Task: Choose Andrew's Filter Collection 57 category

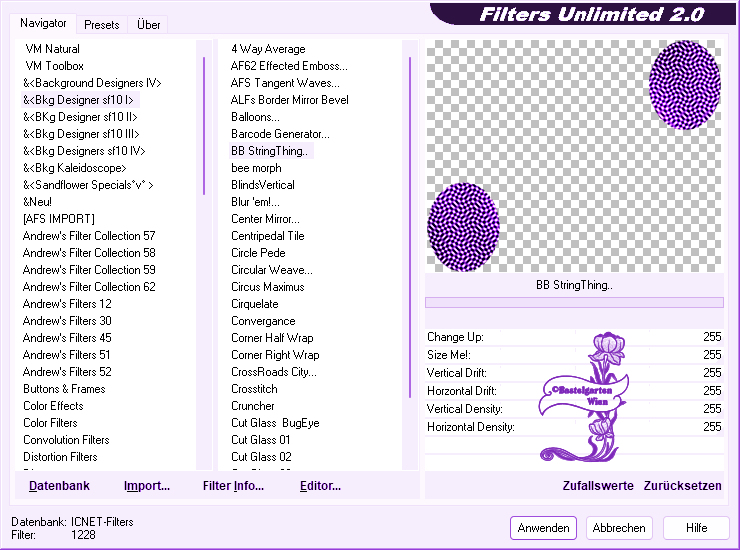Action: 89,236
